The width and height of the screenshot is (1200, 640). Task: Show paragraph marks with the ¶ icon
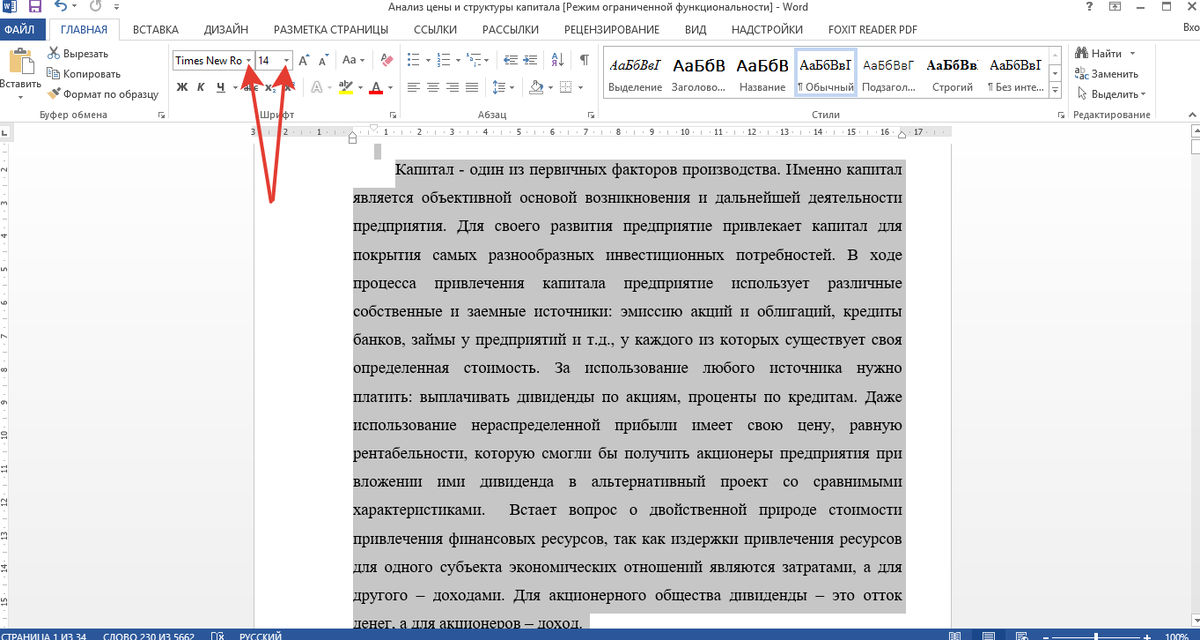(583, 59)
